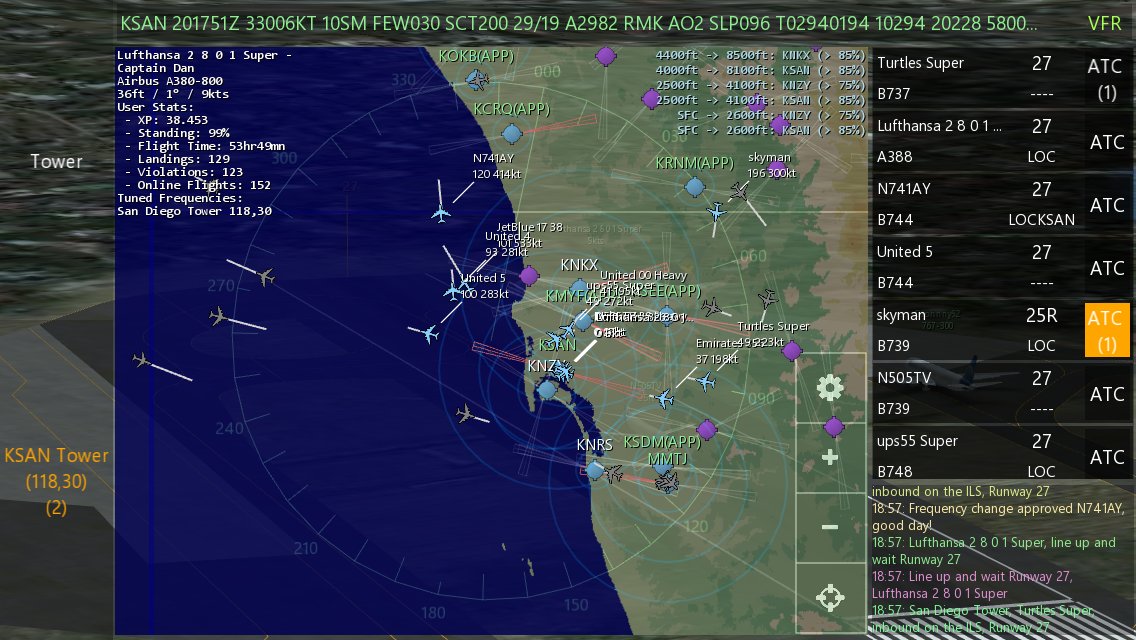
Task: Select gray aircraft near 270 heading mark
Action: [x=266, y=276]
